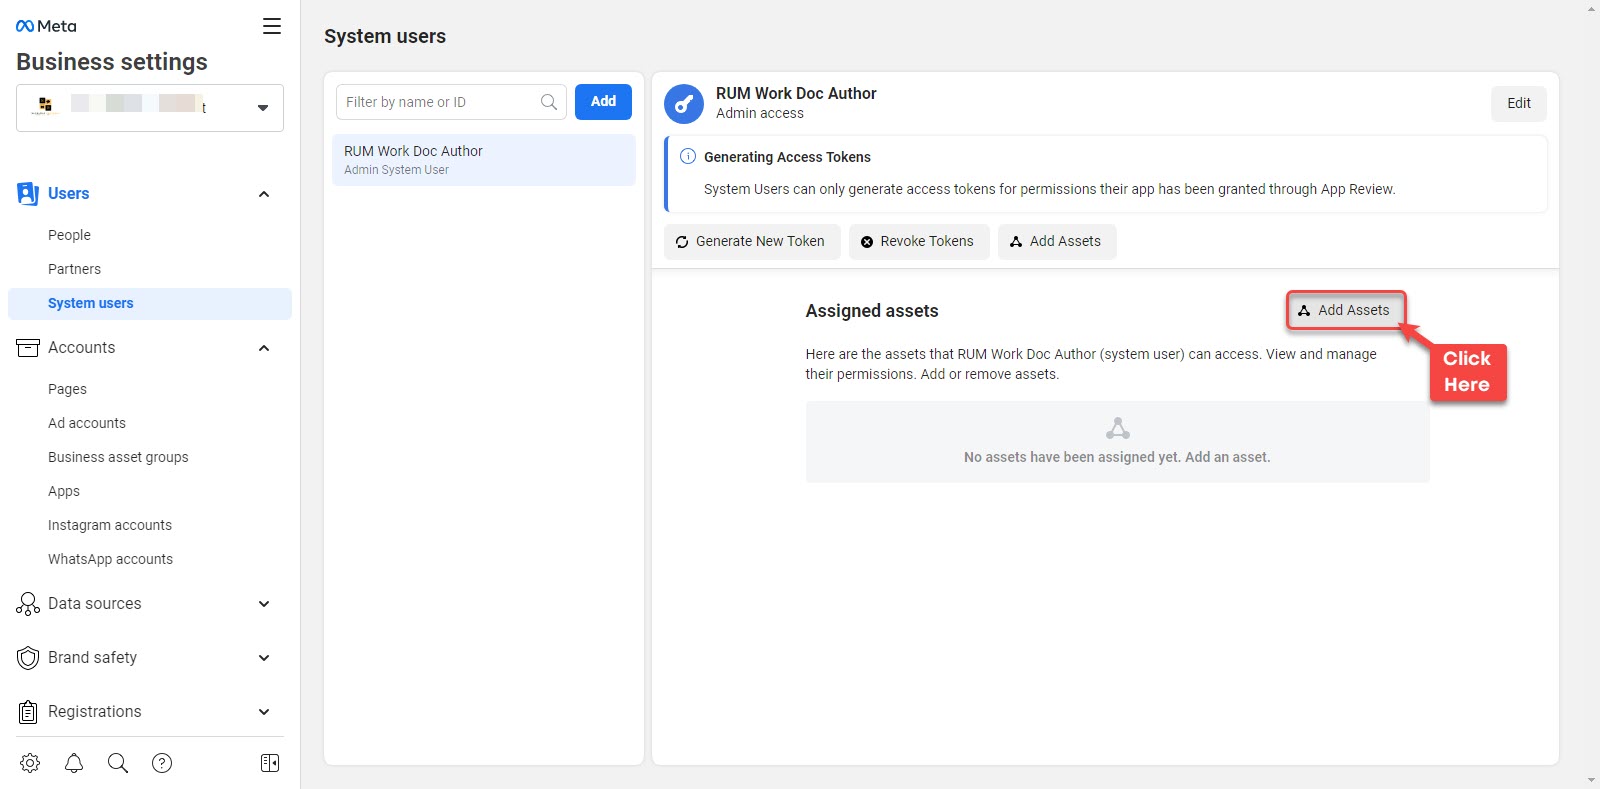
Task: Click Add Assets next to Revoke Tokens
Action: pyautogui.click(x=1057, y=241)
